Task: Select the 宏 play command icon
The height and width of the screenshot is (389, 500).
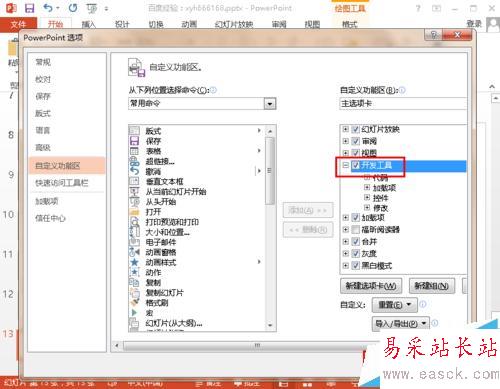Action: point(134,313)
